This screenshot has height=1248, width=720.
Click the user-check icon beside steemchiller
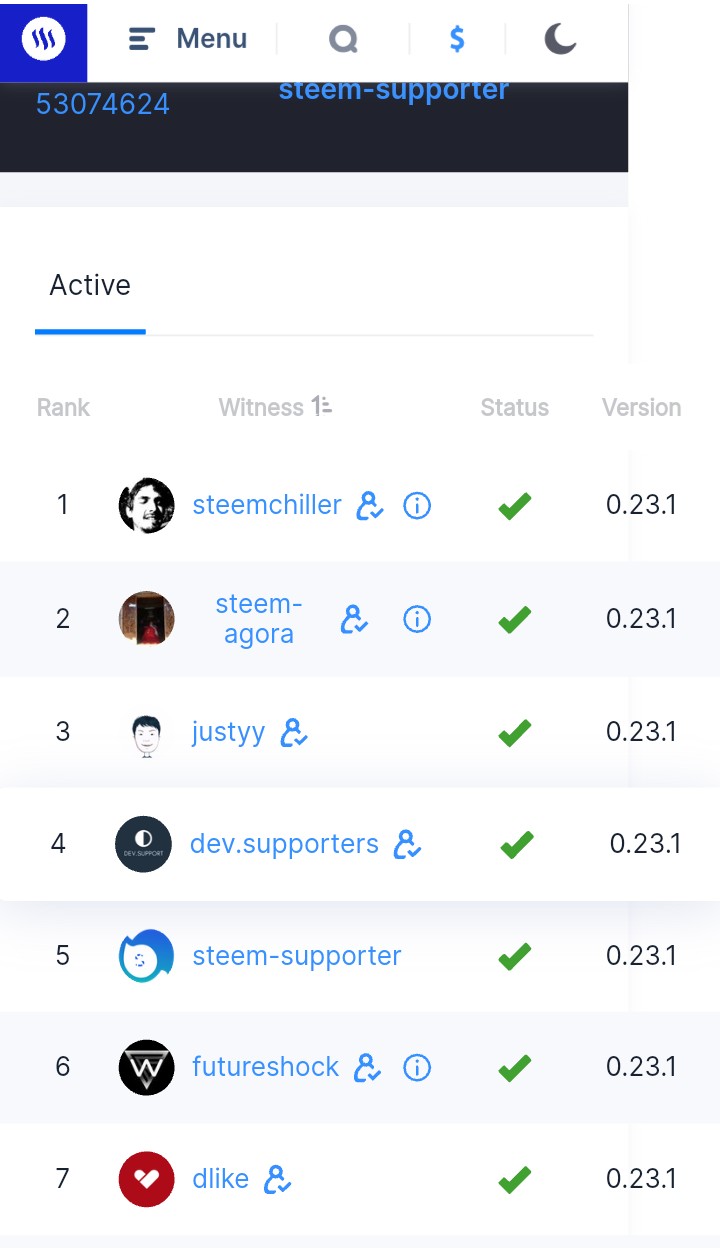pos(370,506)
